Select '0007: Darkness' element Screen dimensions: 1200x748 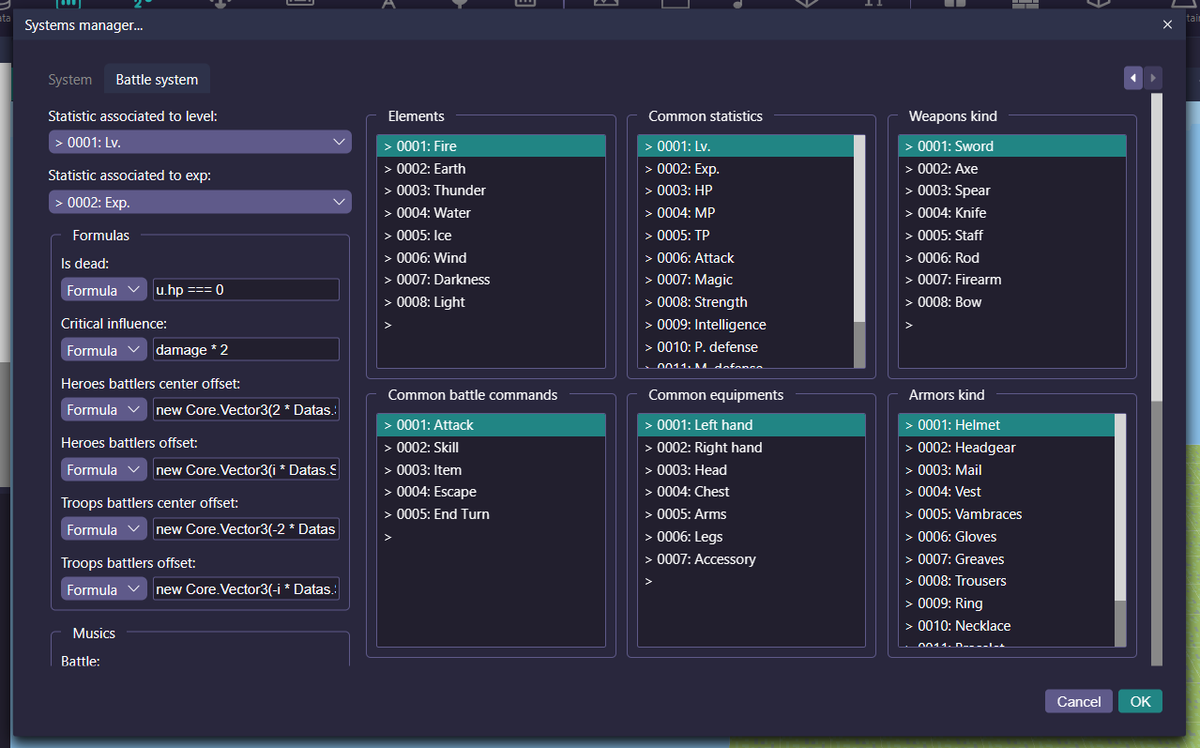[x=491, y=279]
